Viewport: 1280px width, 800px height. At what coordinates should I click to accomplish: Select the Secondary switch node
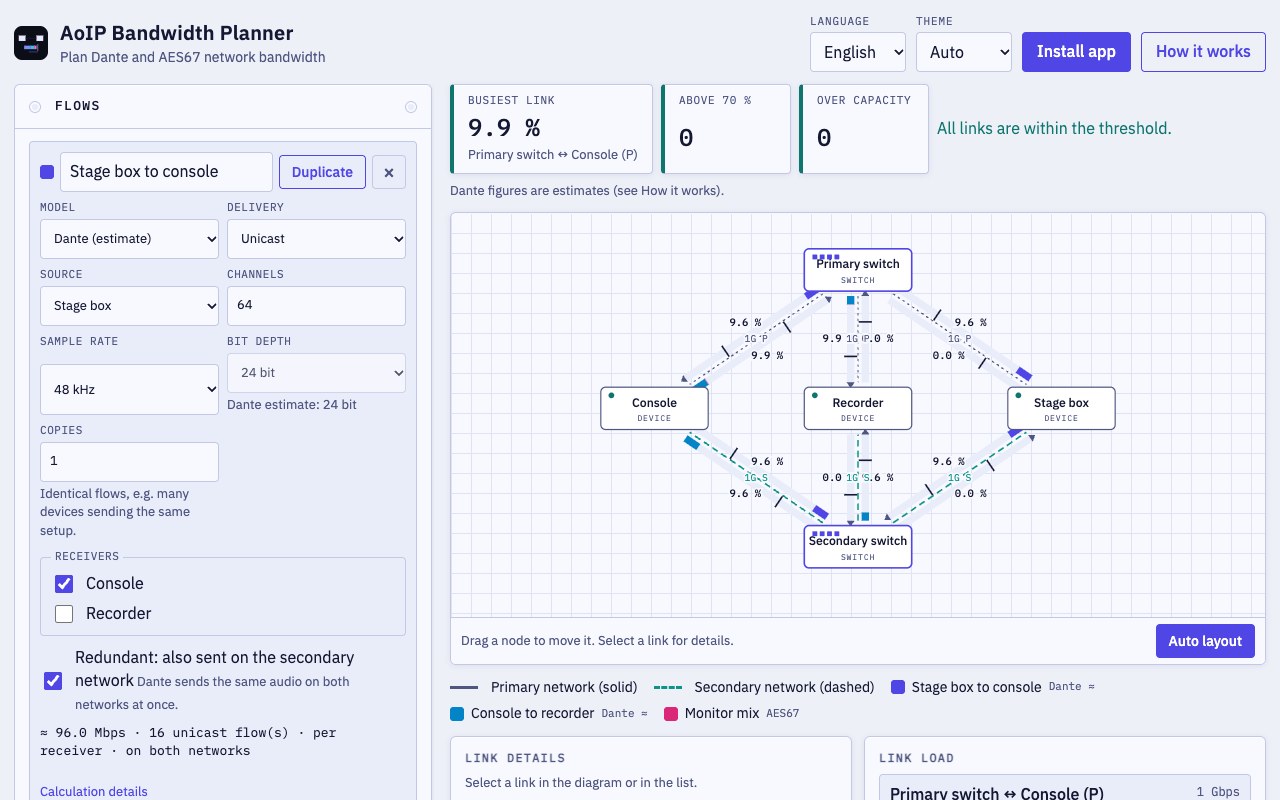[858, 547]
